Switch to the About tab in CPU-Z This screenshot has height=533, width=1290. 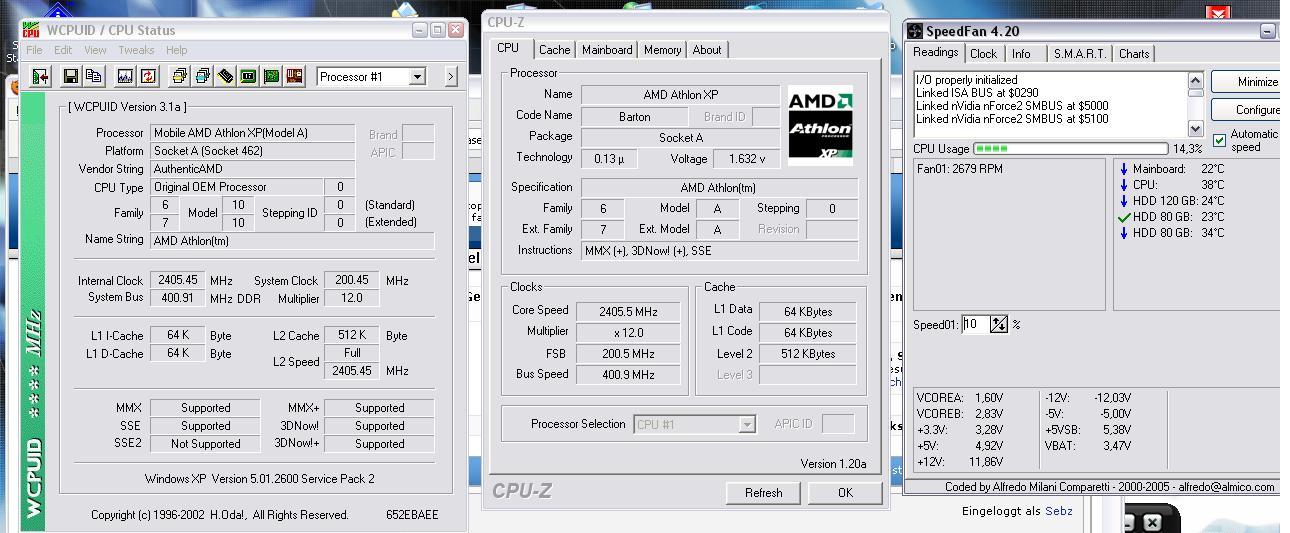pos(707,50)
